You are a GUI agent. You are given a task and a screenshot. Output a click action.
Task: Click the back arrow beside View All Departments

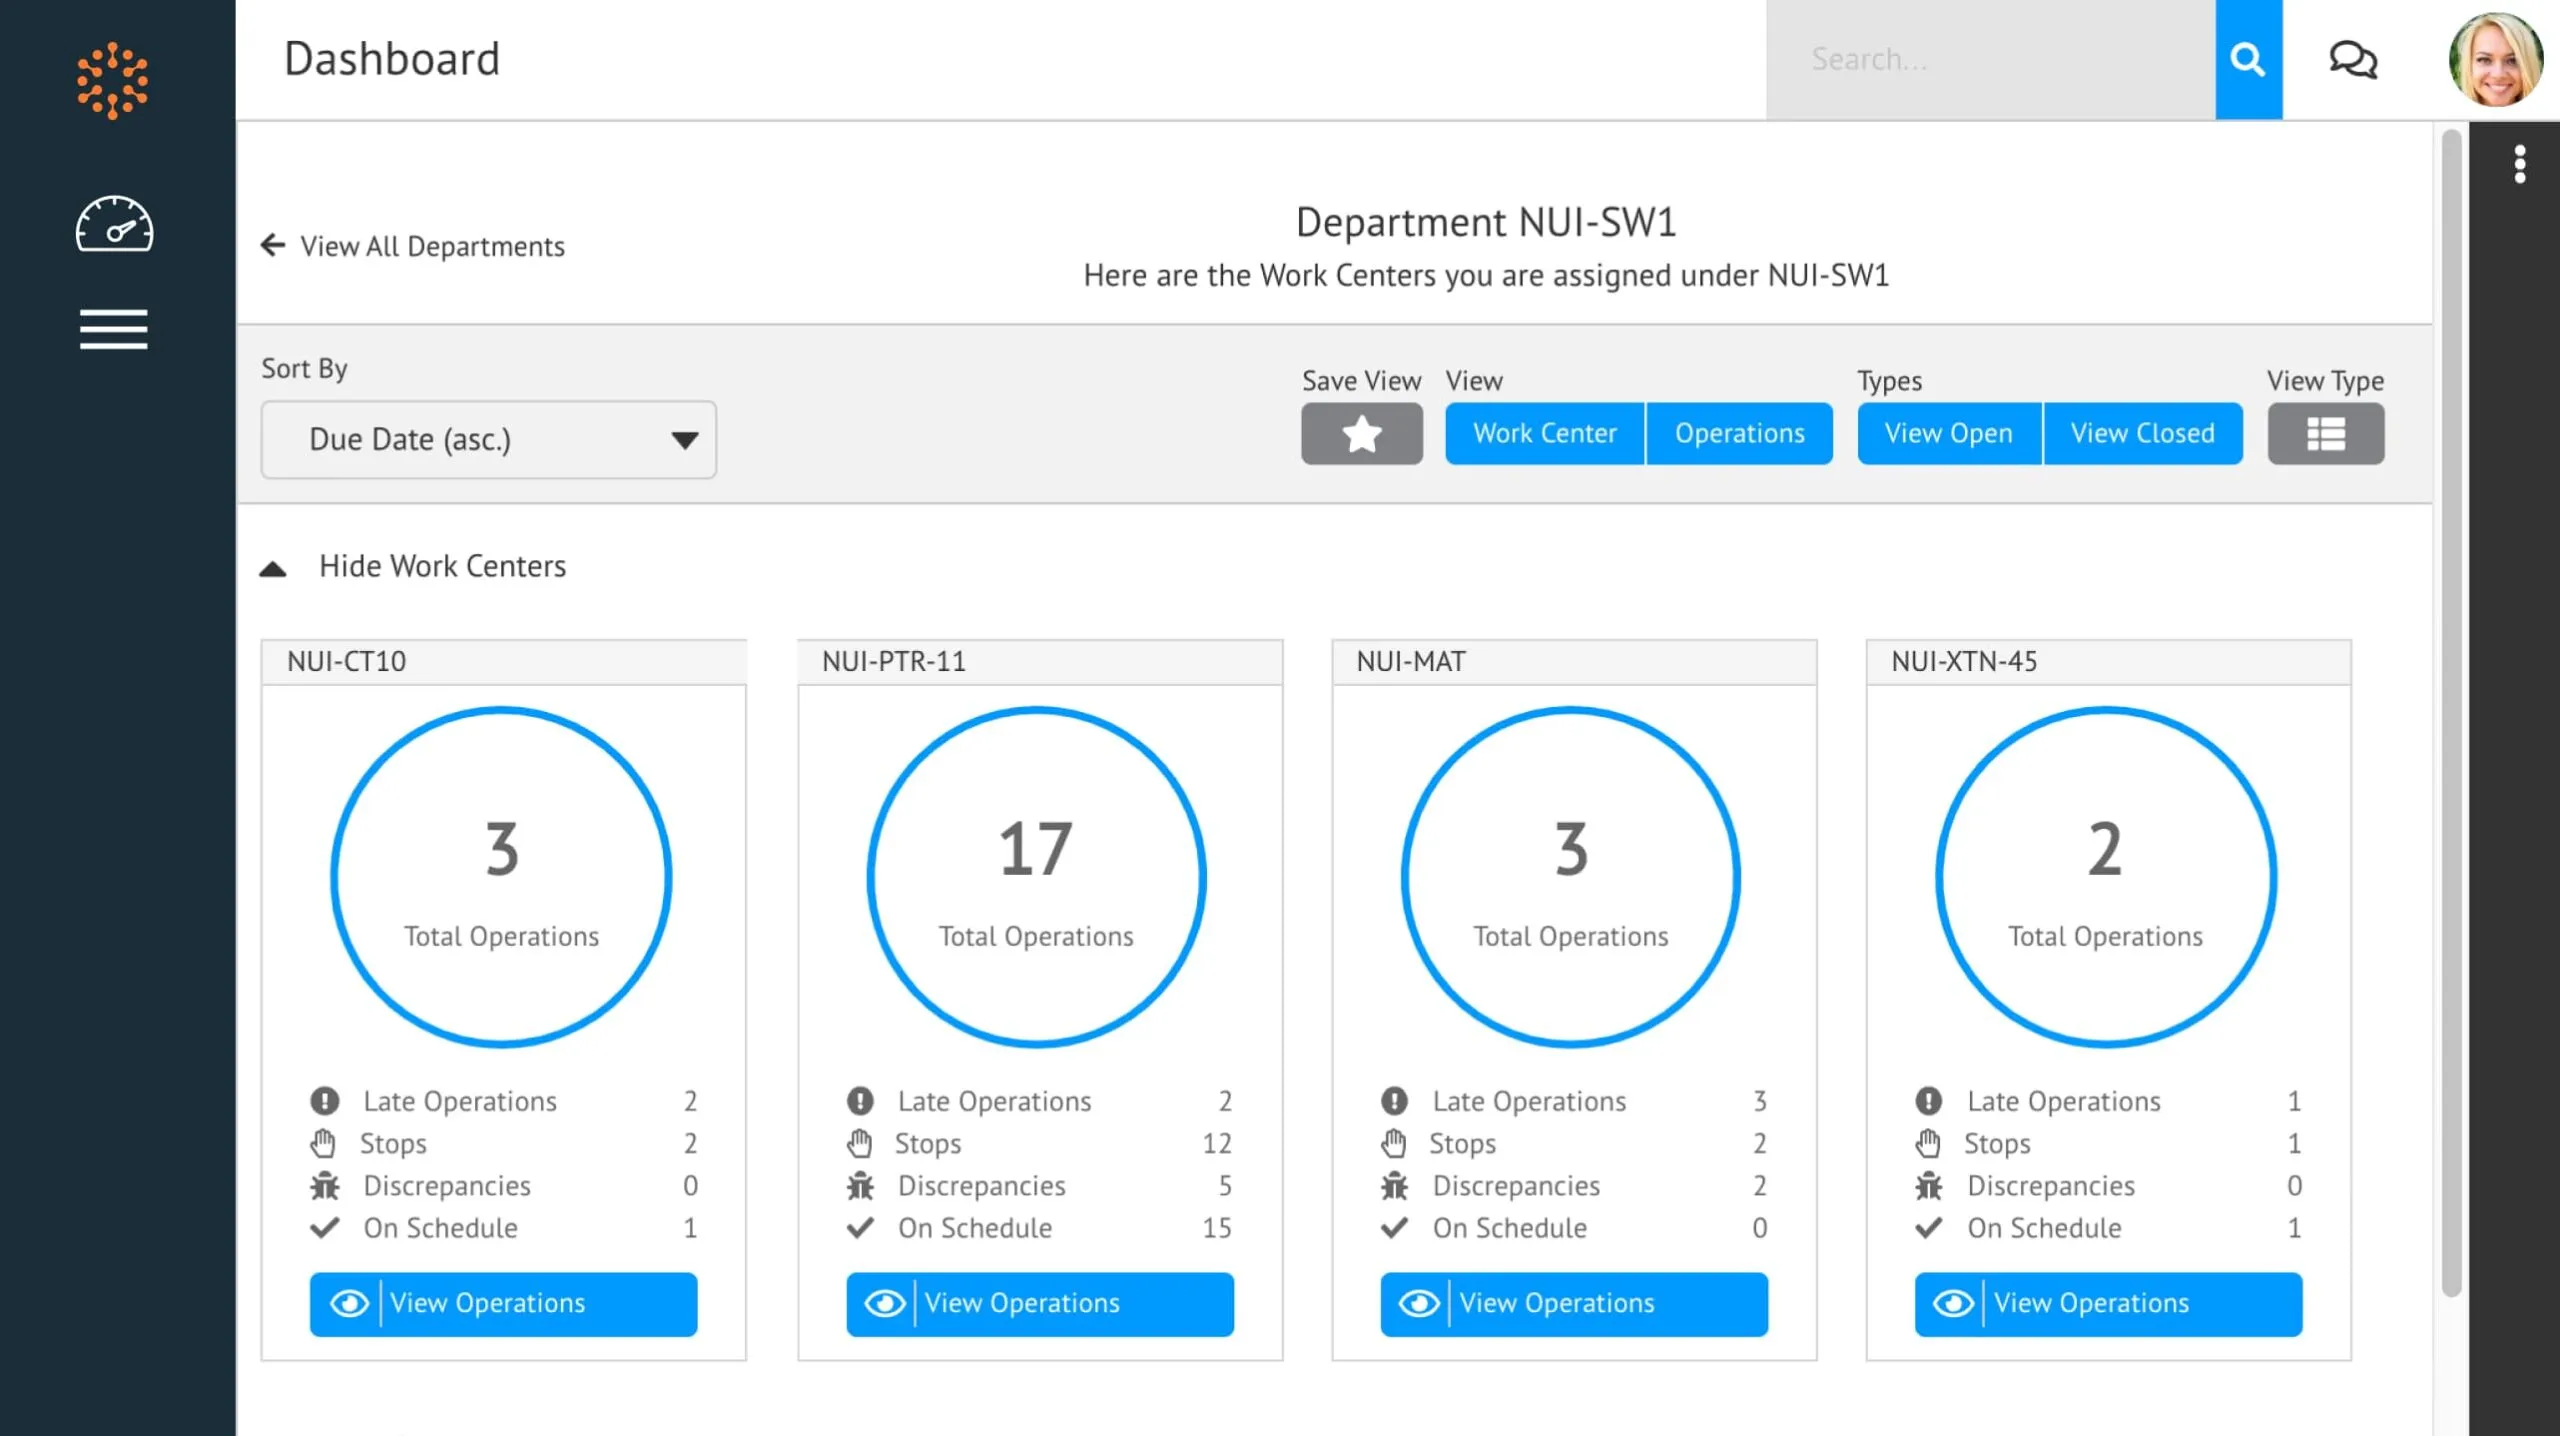click(272, 245)
